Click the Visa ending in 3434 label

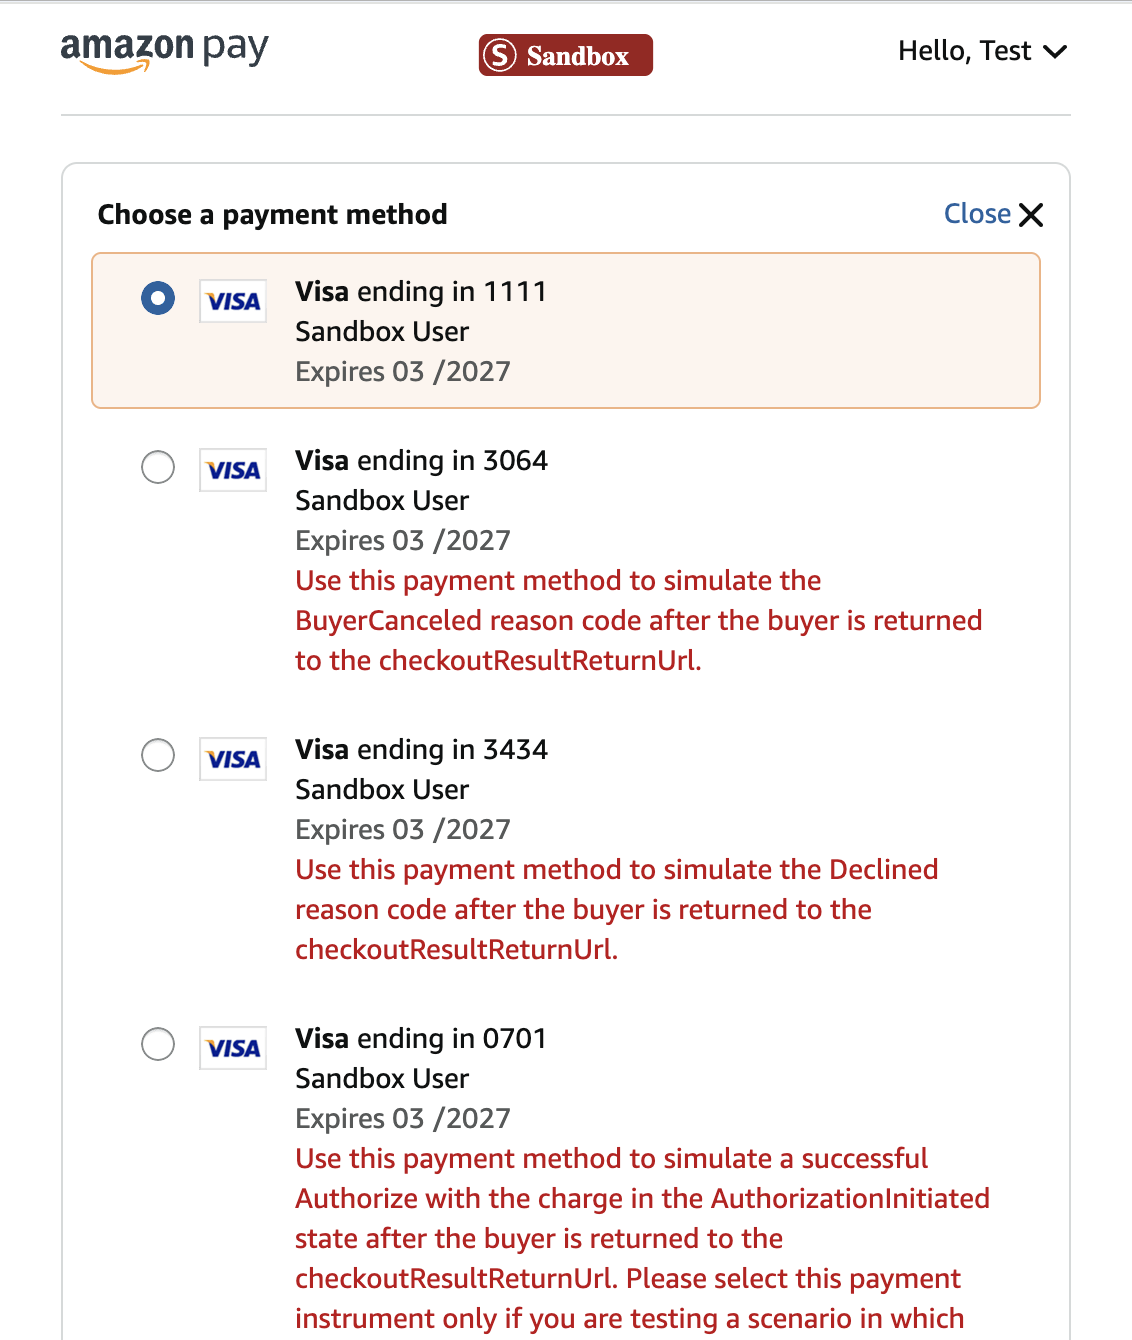421,750
